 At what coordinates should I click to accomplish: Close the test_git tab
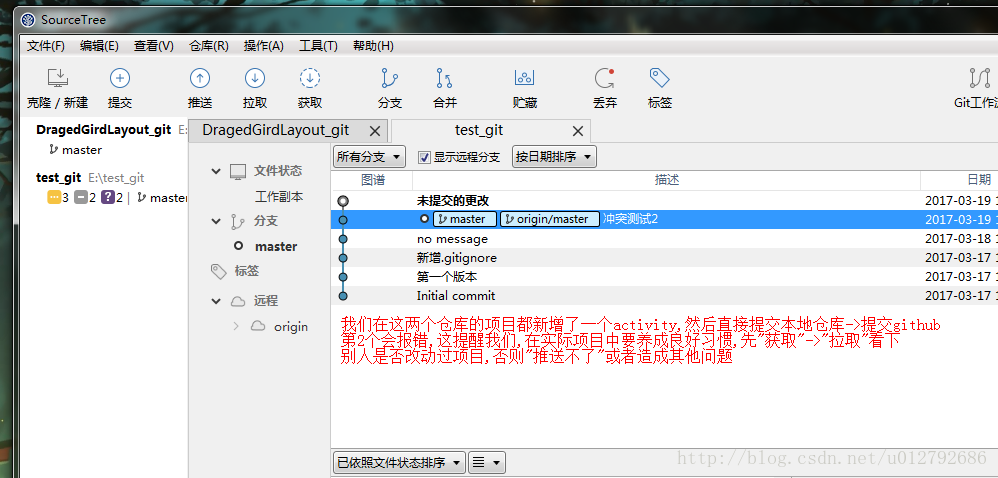[x=578, y=131]
